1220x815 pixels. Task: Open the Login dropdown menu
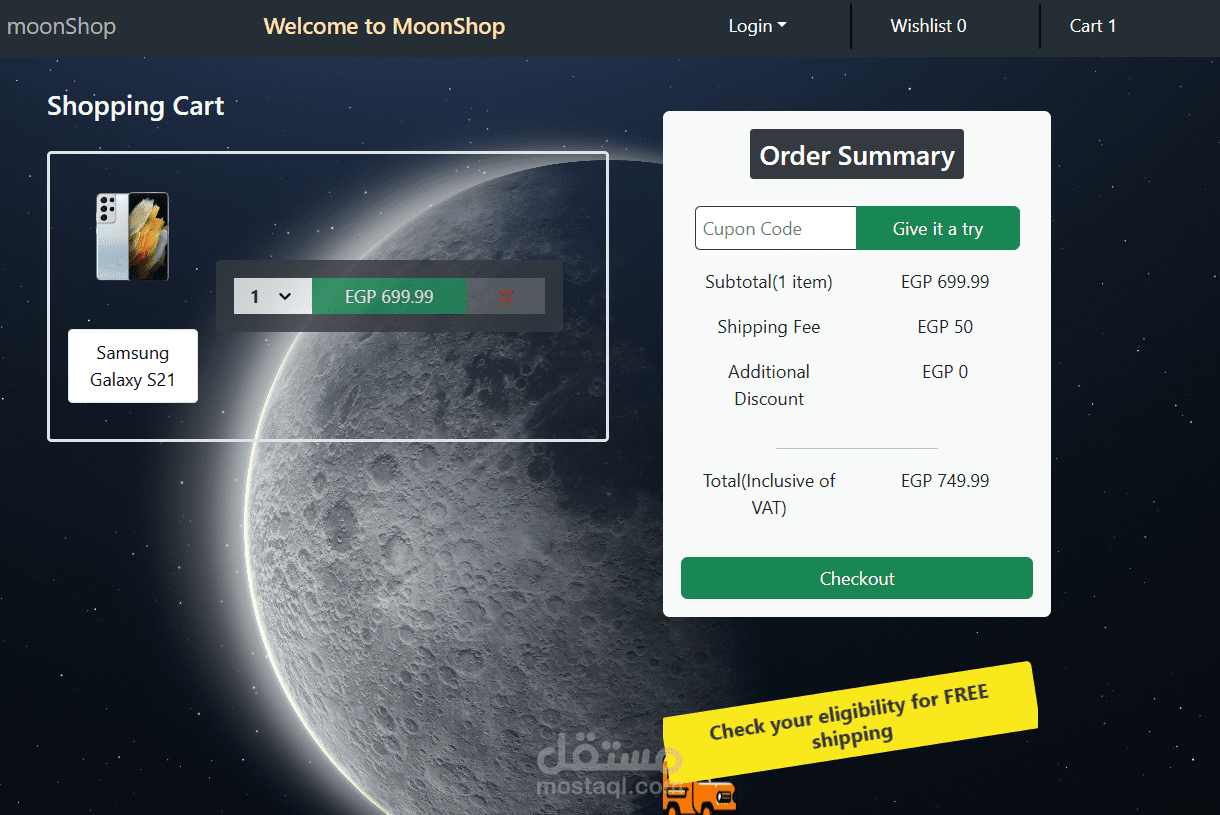coord(757,26)
